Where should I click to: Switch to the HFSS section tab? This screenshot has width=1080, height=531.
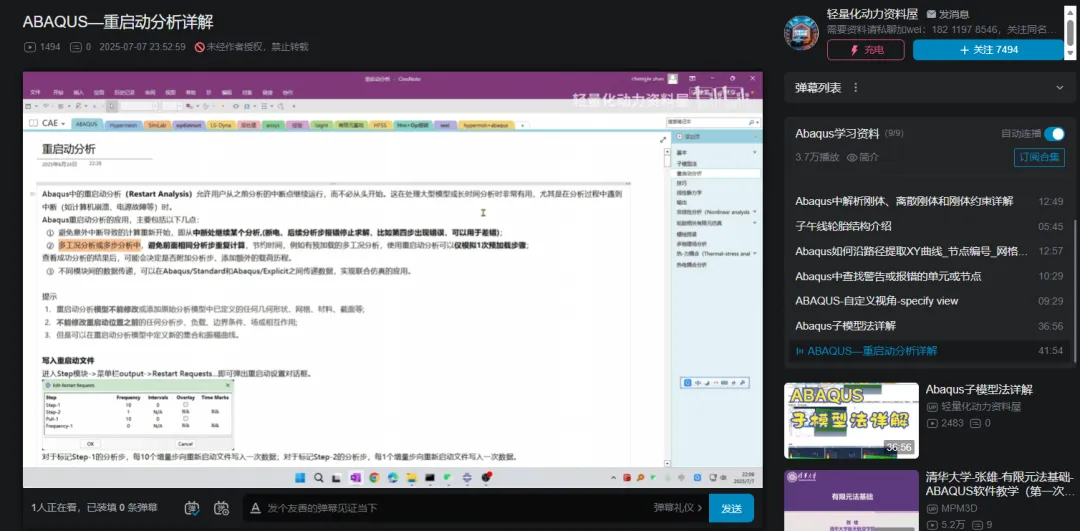pyautogui.click(x=380, y=125)
